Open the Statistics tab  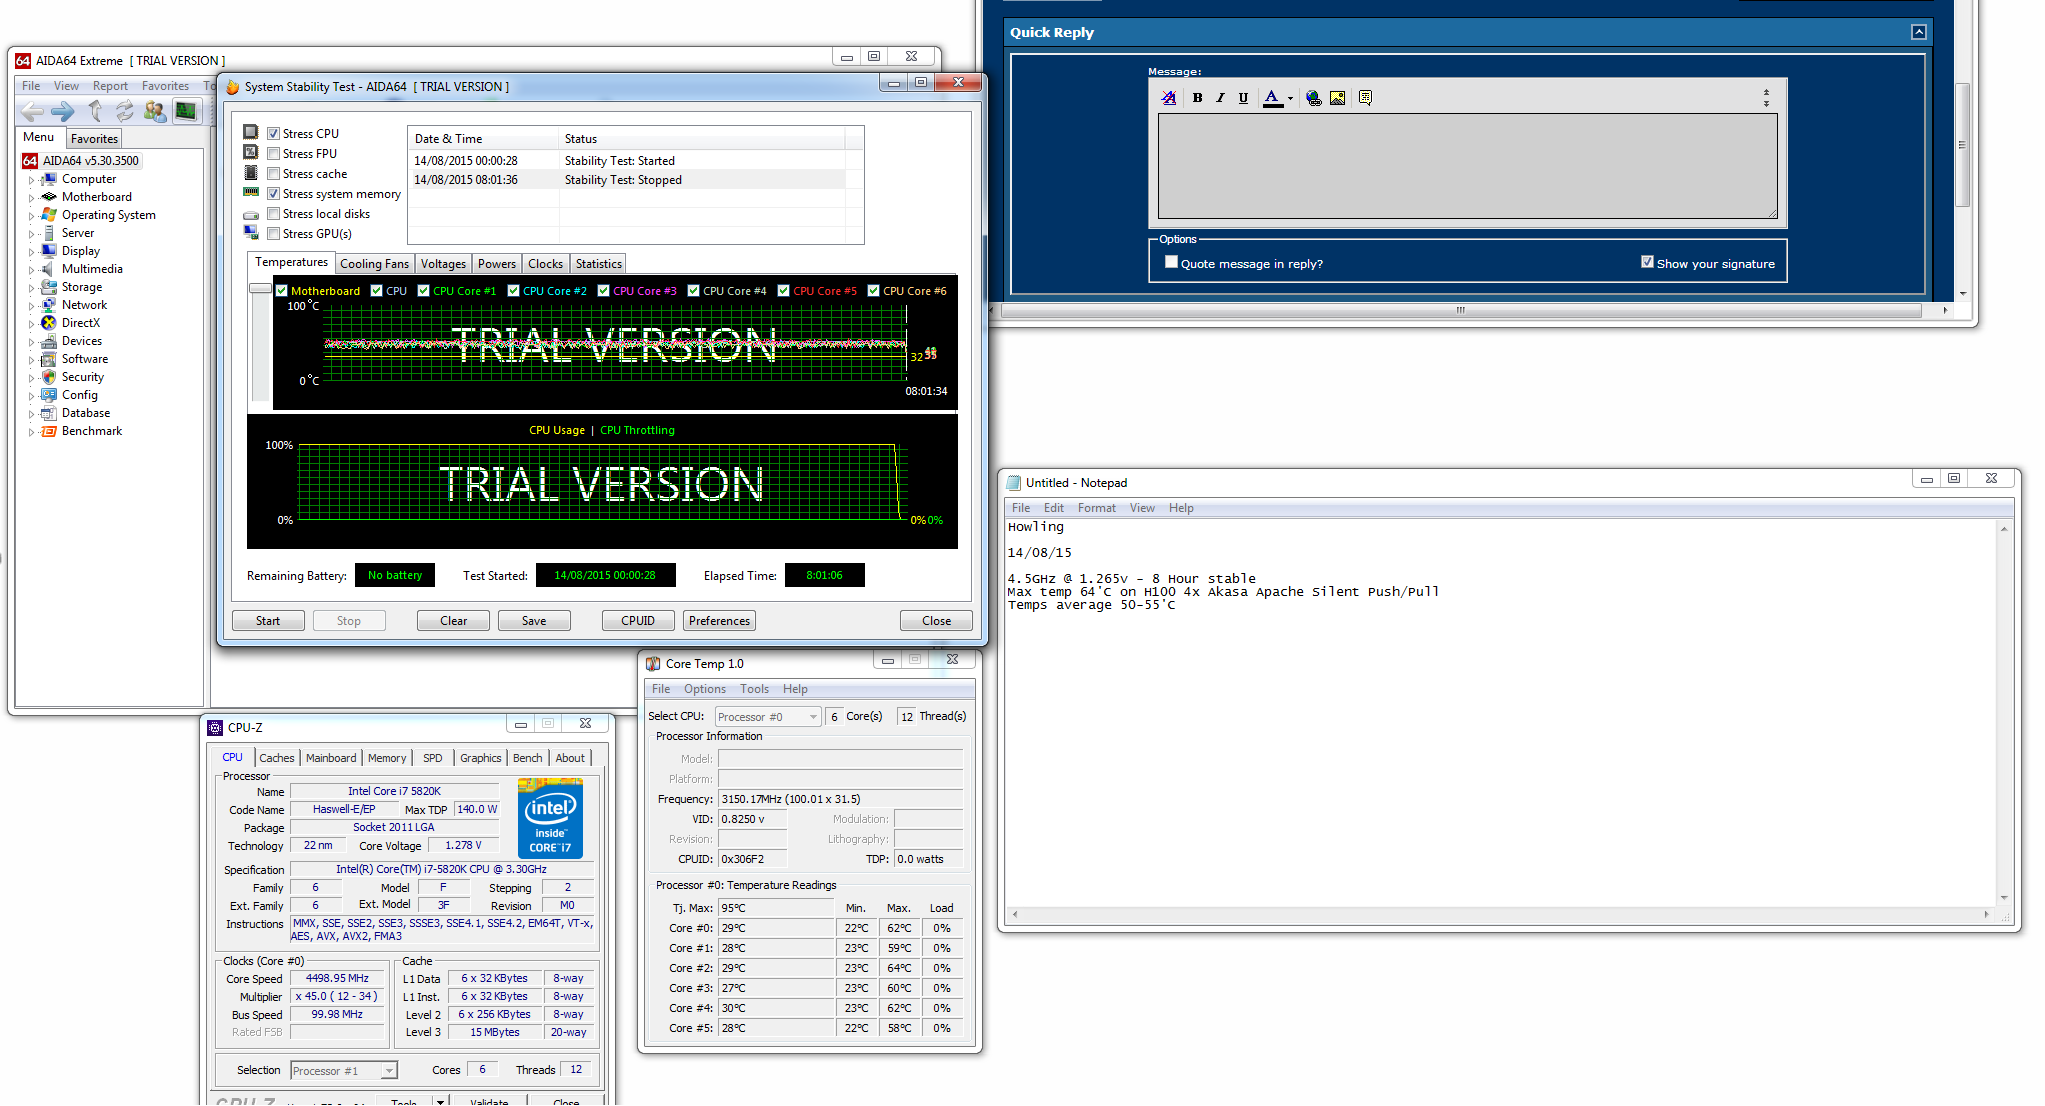599,264
